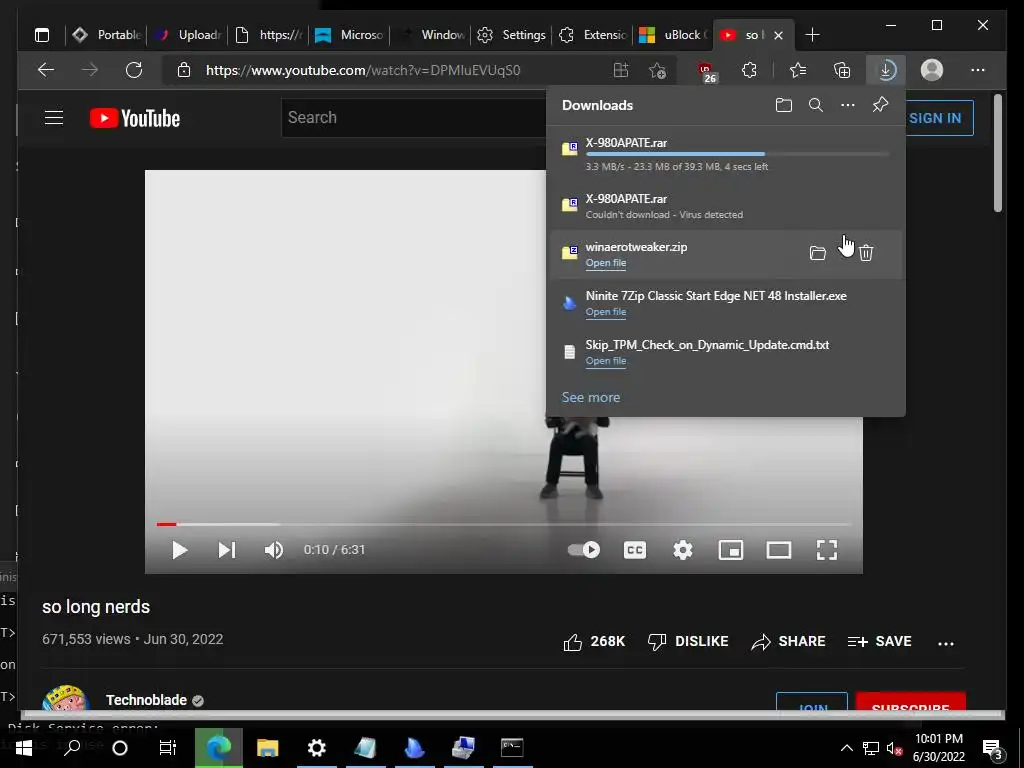The image size is (1024, 768).
Task: Switch to the Uploadr tab
Action: pyautogui.click(x=188, y=35)
